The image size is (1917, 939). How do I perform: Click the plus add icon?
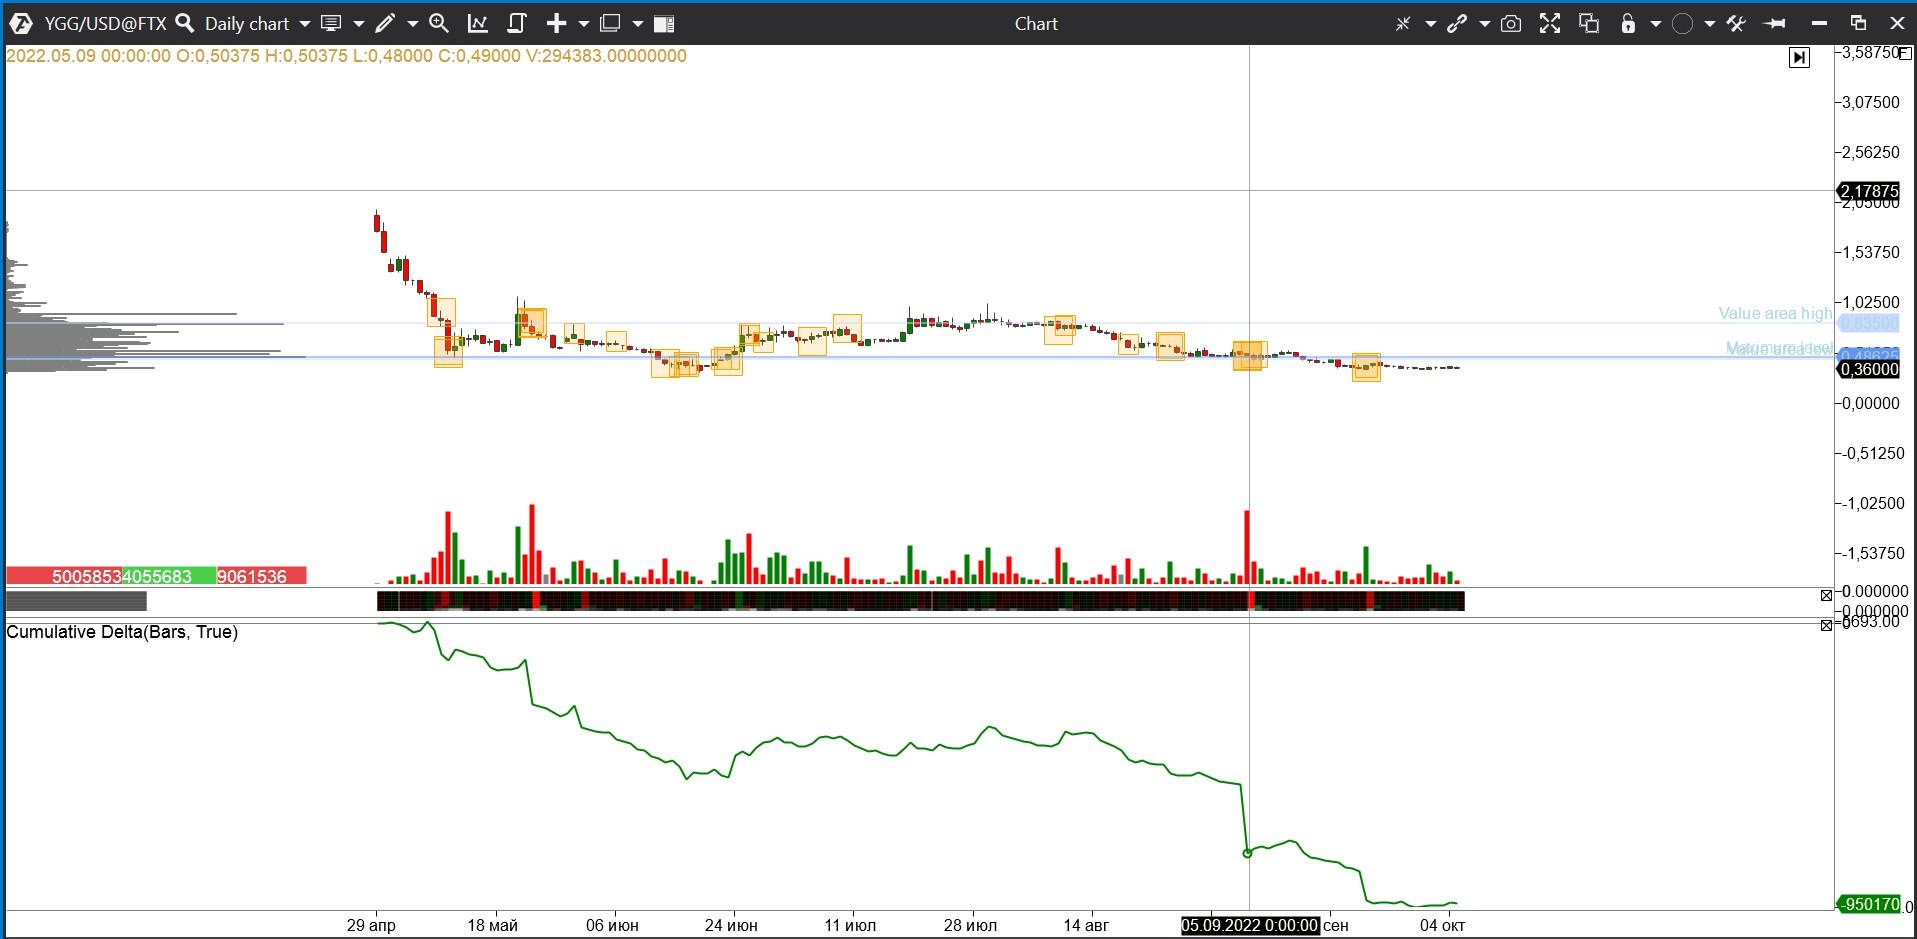557,23
